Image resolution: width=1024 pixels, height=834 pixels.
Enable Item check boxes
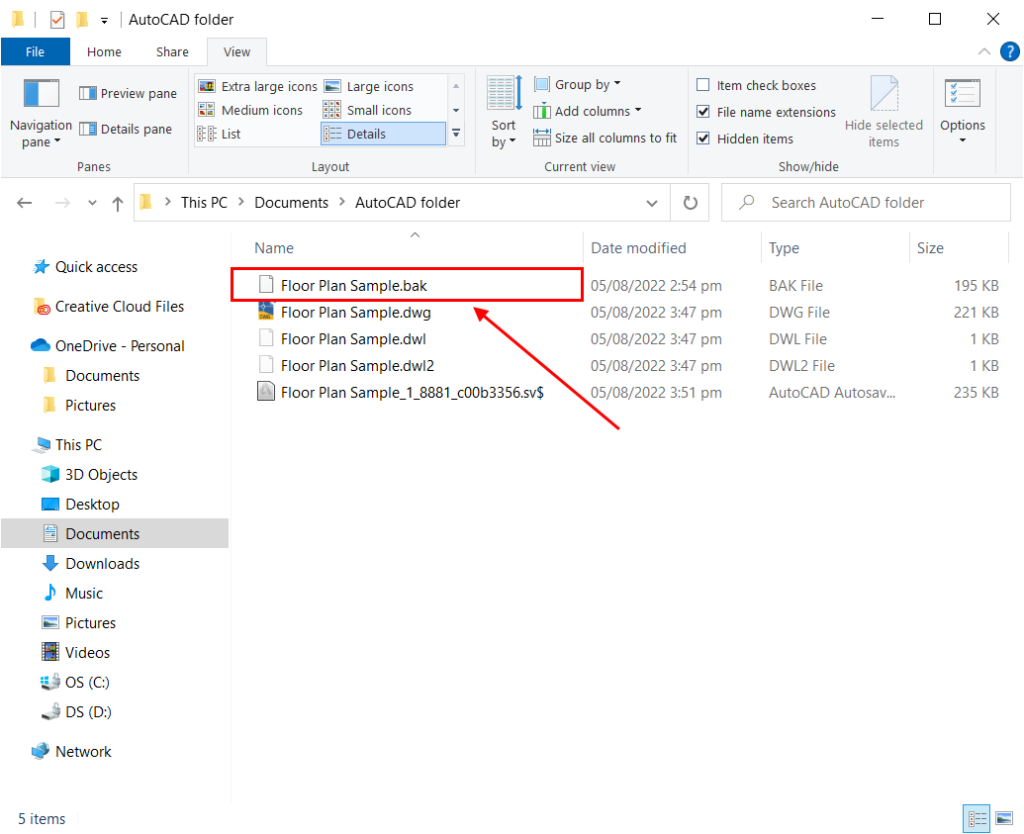point(703,85)
